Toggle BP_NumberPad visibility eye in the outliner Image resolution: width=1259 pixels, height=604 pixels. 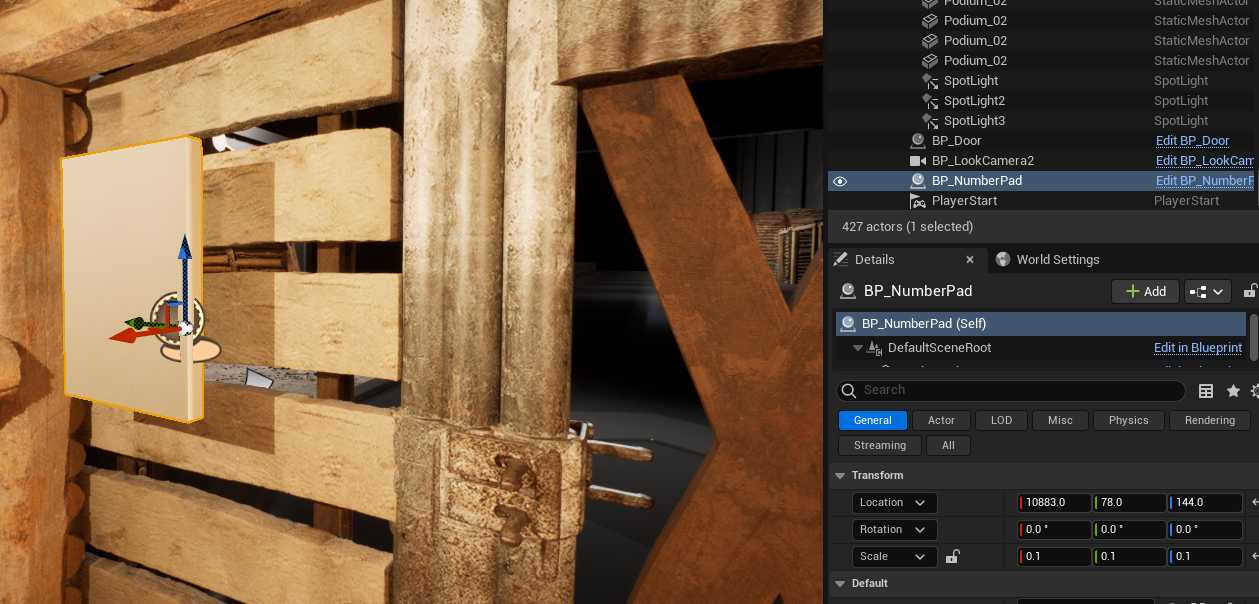(840, 181)
